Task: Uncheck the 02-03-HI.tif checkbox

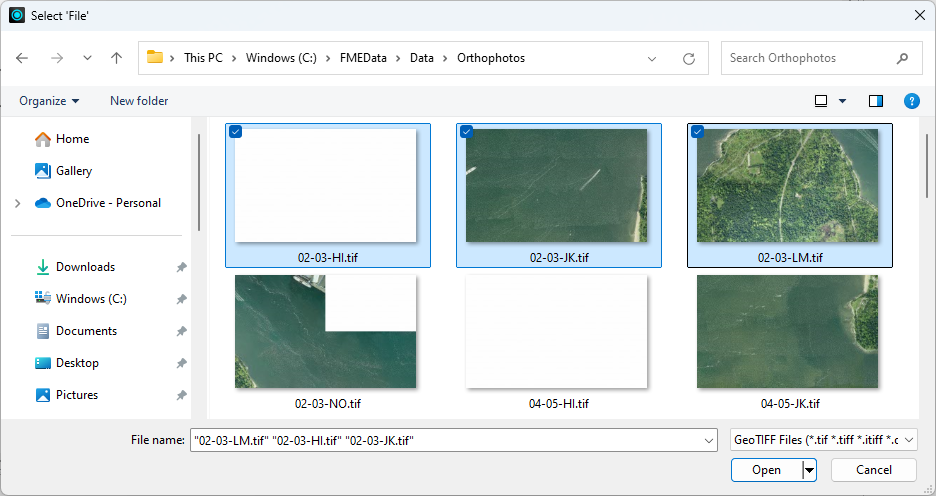Action: pyautogui.click(x=235, y=131)
